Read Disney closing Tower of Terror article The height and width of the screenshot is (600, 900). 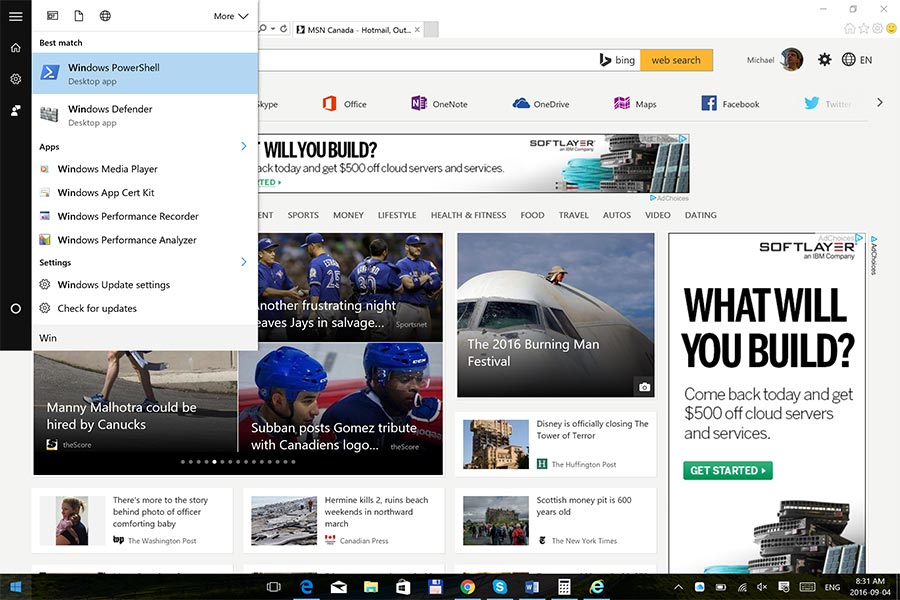[x=556, y=444]
